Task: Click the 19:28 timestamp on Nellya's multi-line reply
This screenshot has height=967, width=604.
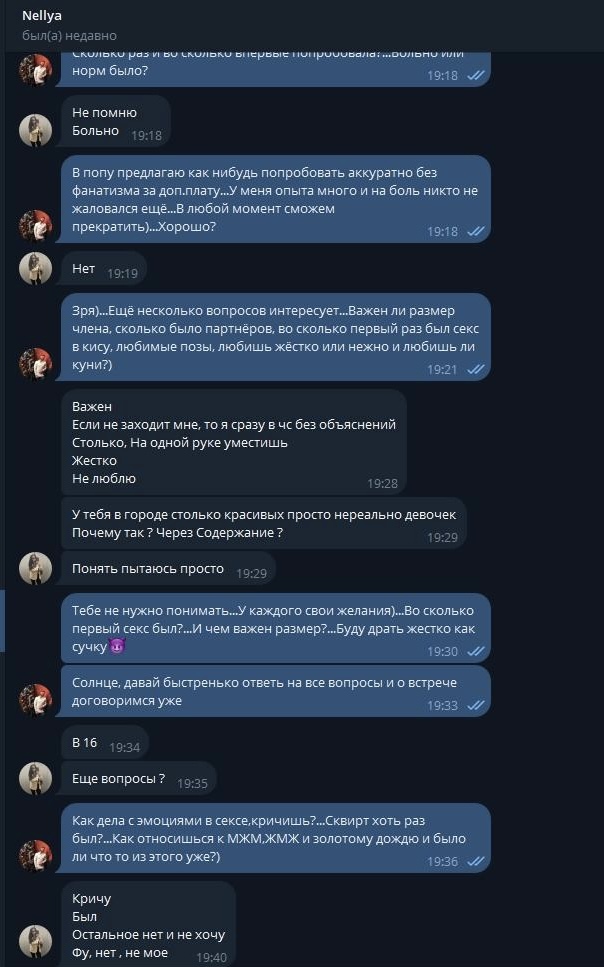Action: [382, 483]
